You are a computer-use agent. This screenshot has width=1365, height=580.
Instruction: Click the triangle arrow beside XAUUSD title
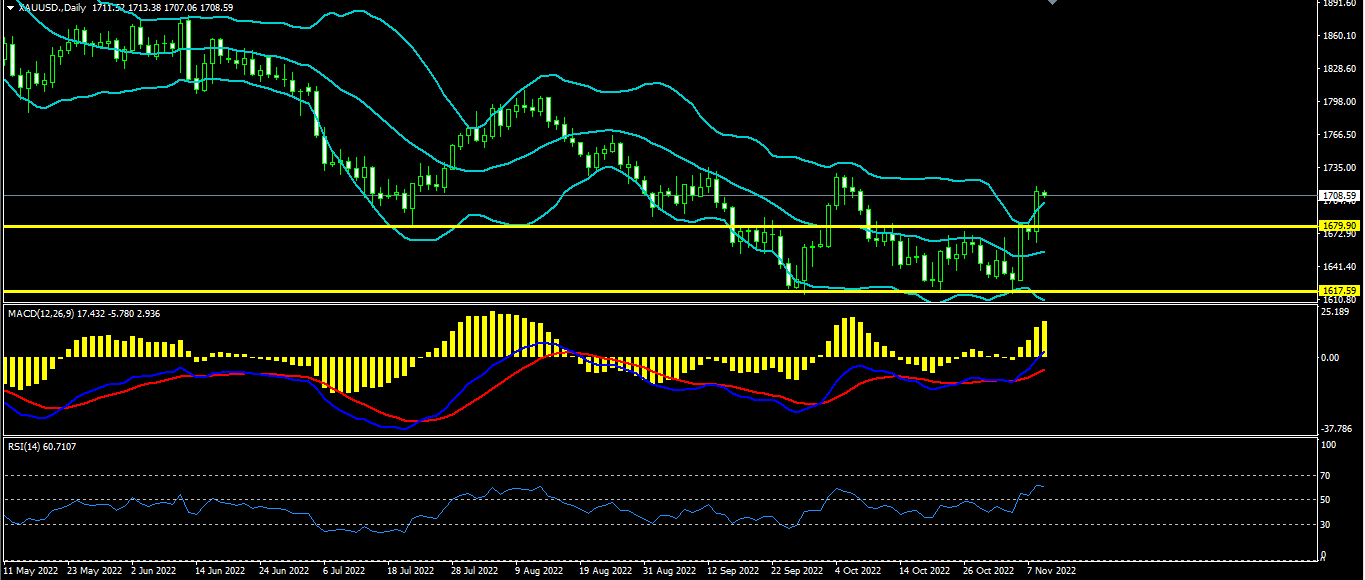click(9, 7)
